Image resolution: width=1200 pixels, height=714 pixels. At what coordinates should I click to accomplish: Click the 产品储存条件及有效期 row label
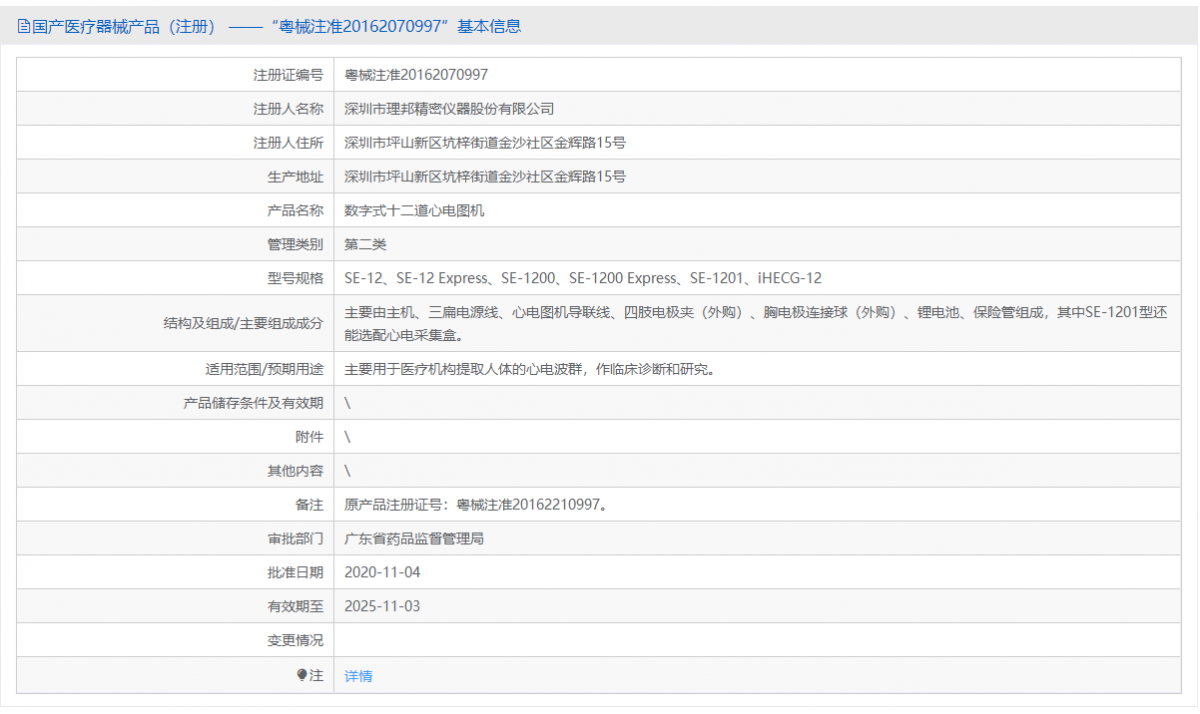253,403
